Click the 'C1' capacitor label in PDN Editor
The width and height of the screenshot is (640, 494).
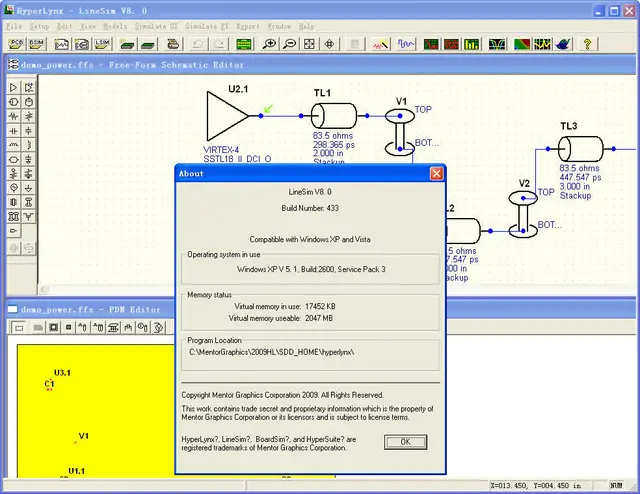49,384
